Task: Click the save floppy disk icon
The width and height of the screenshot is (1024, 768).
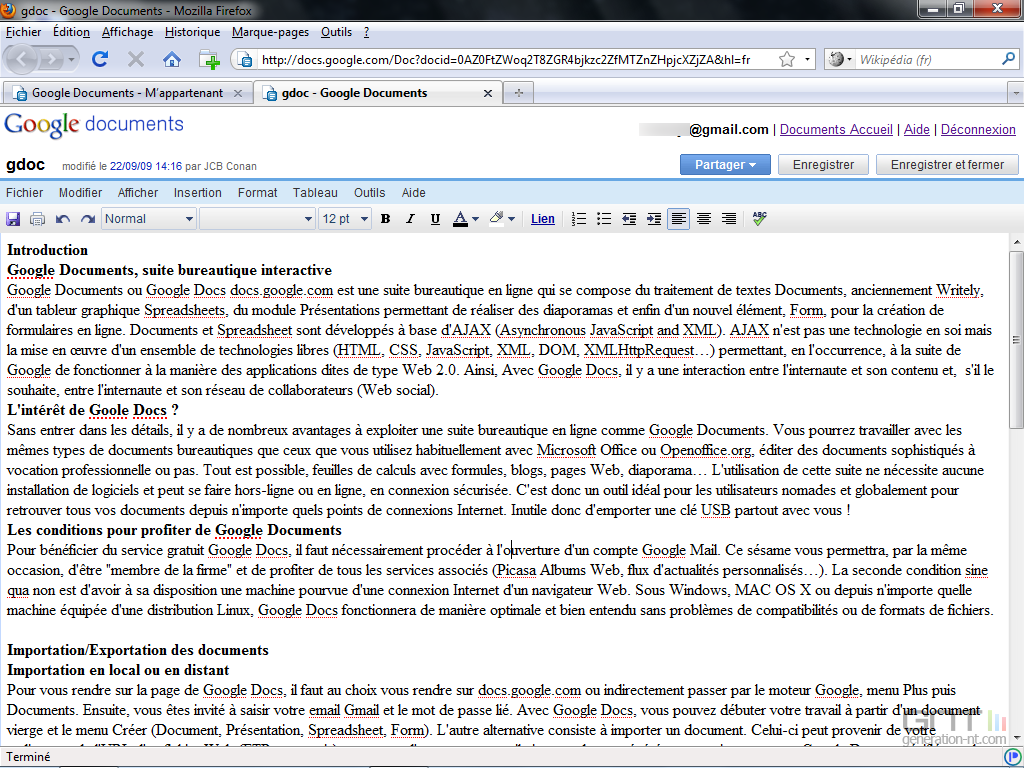Action: click(x=13, y=219)
